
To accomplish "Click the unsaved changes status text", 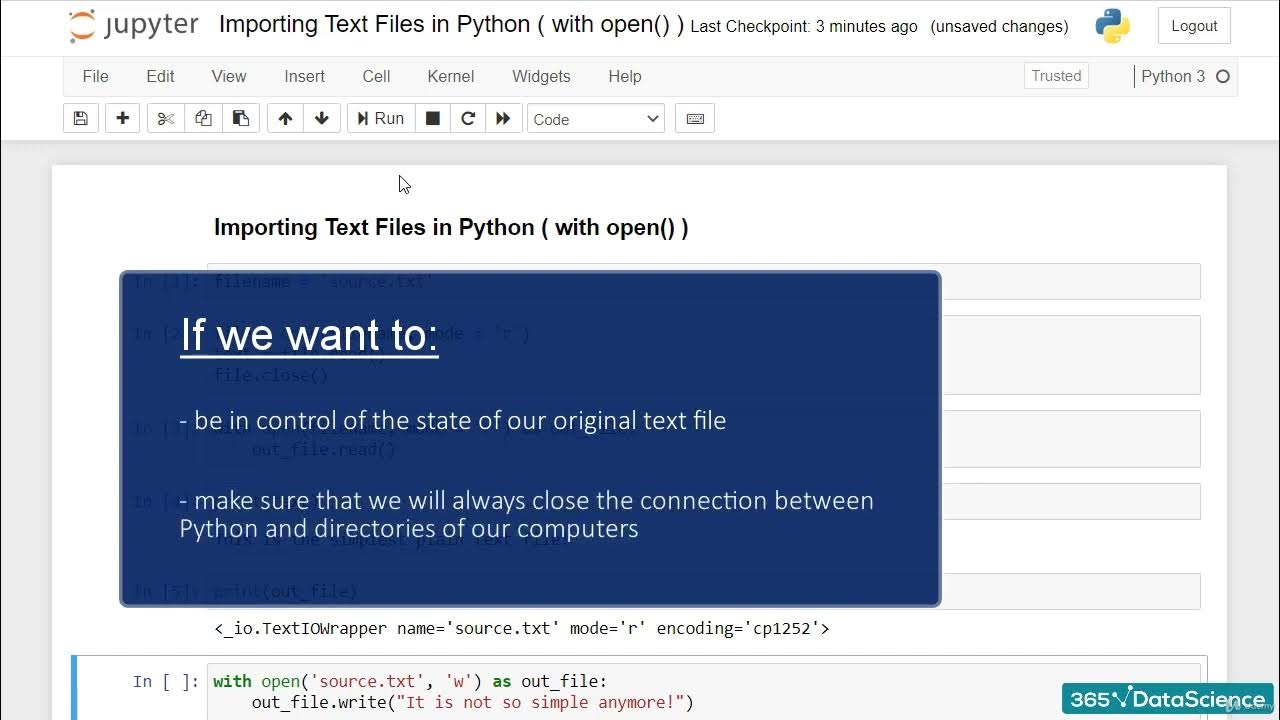I will [x=999, y=27].
